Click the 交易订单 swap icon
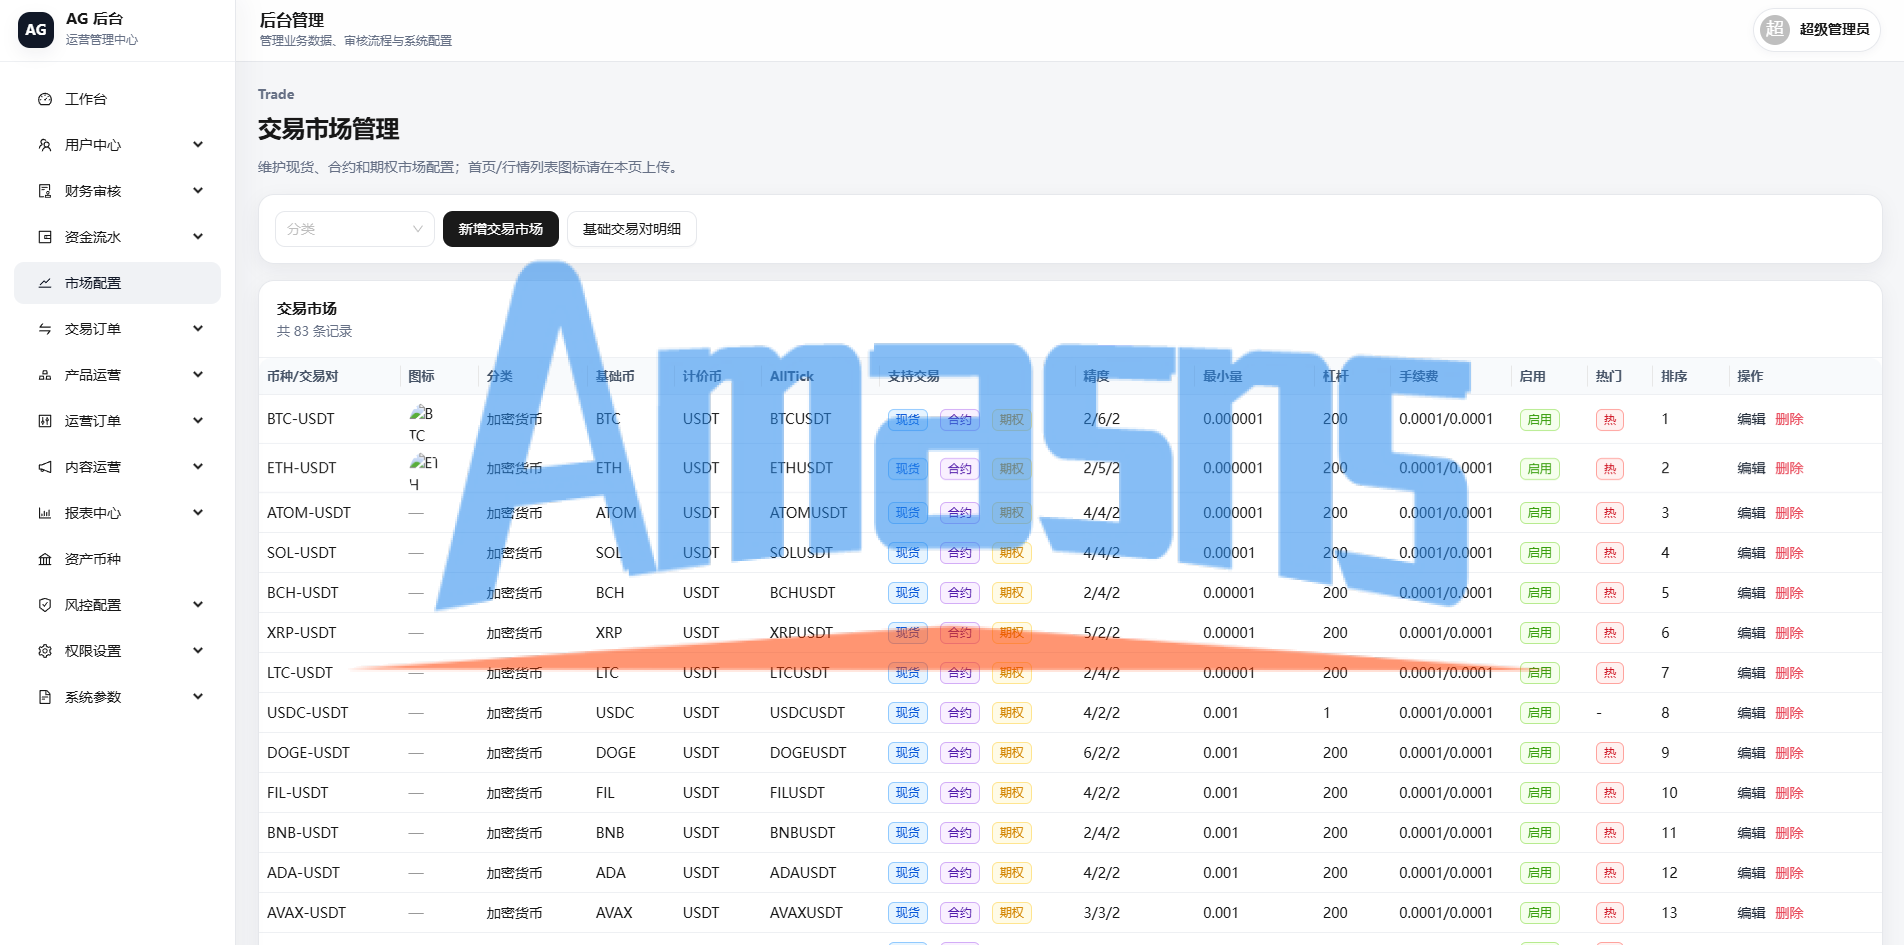This screenshot has width=1904, height=945. 45,329
